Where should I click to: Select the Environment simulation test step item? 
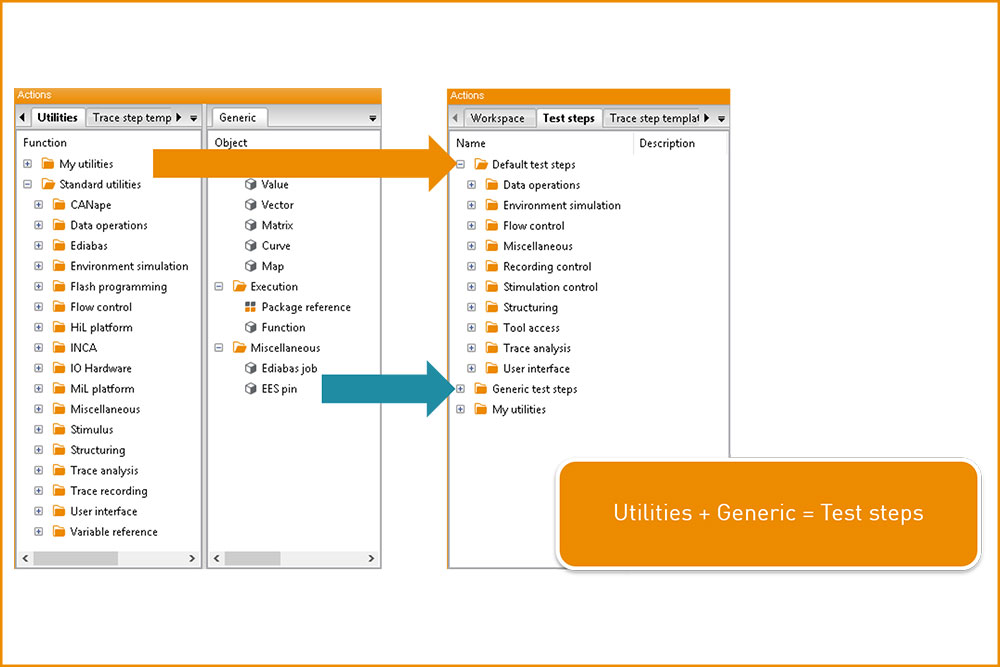pyautogui.click(x=561, y=206)
